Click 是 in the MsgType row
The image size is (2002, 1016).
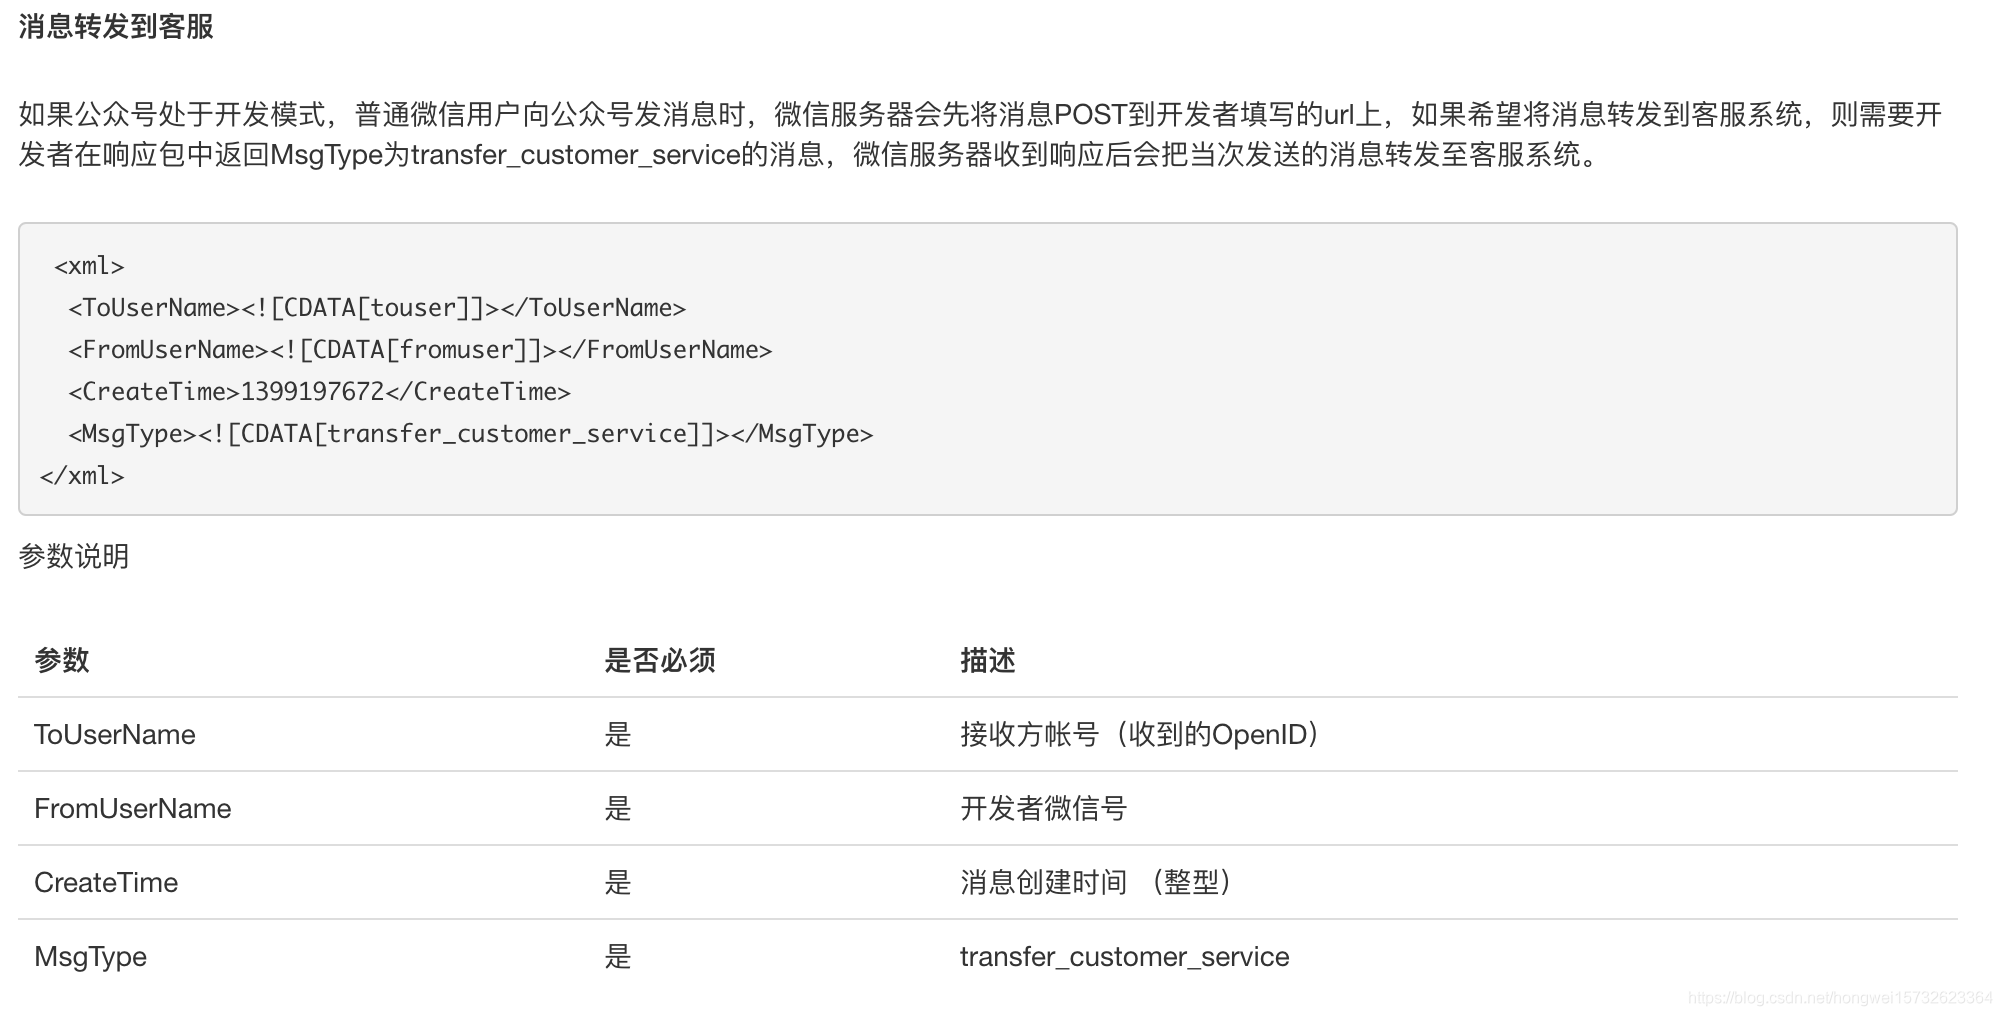(x=618, y=957)
